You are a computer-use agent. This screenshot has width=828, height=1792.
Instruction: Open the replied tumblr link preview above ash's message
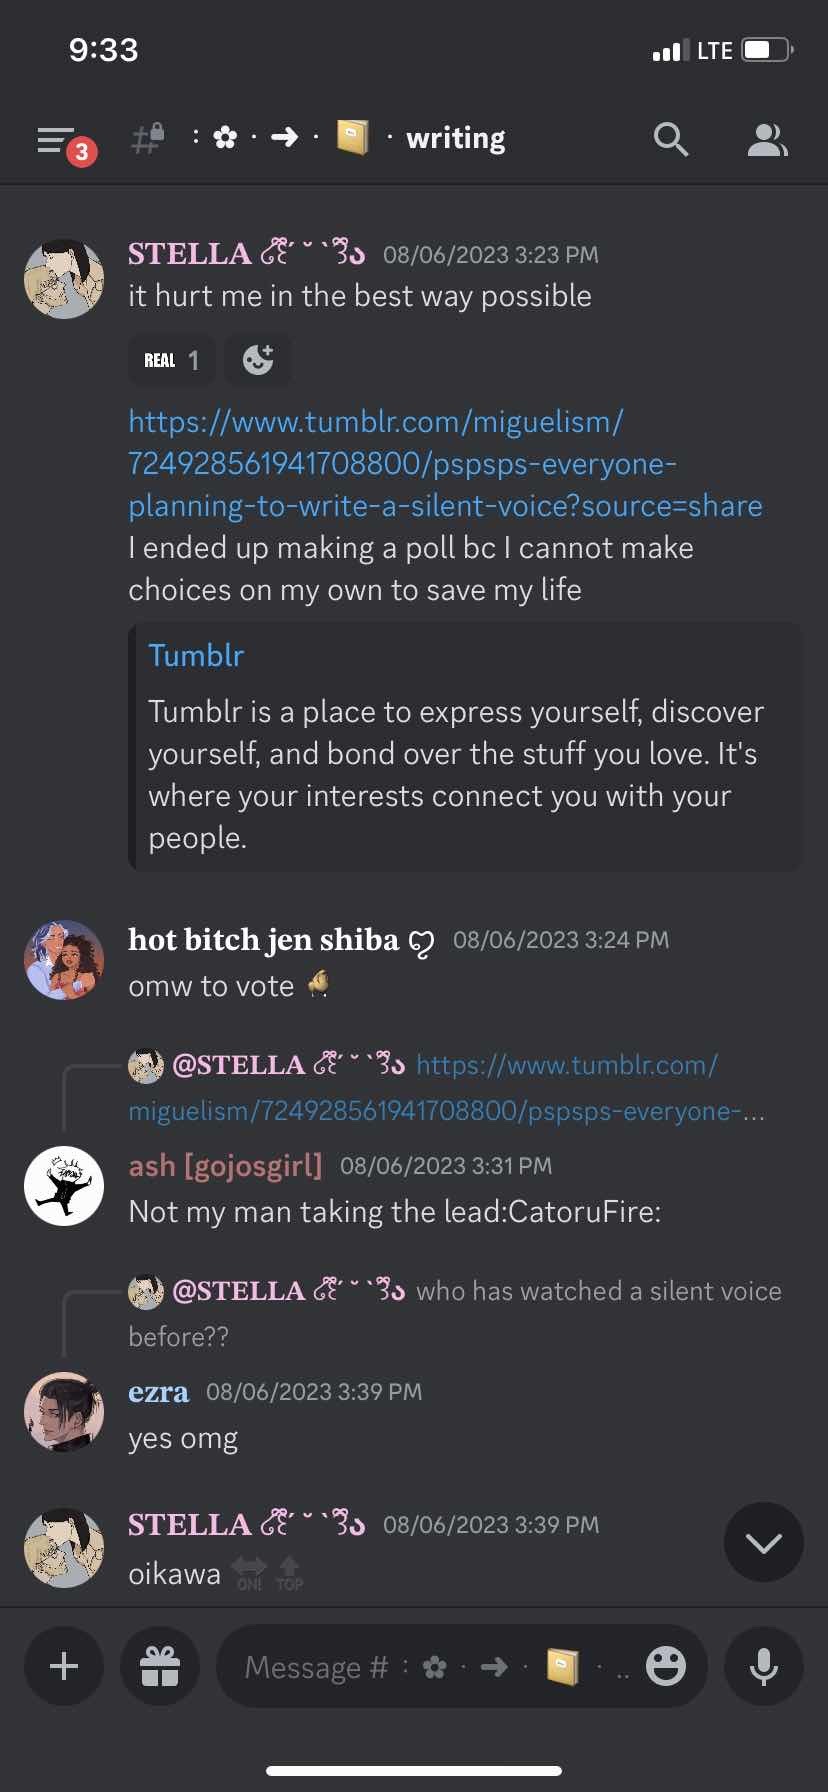(566, 1066)
